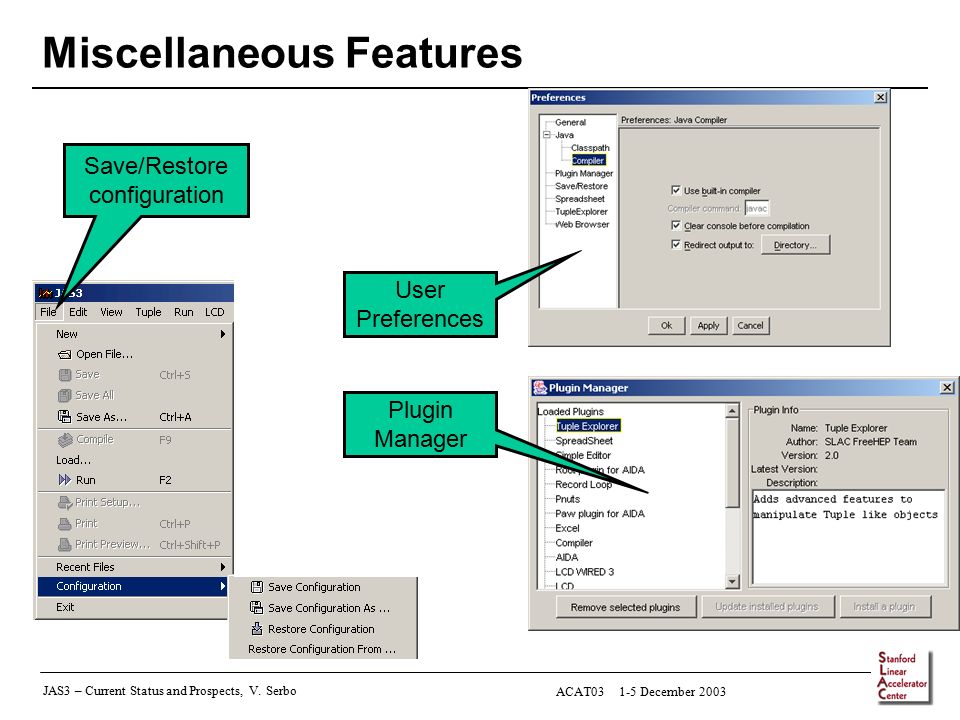Choose Restore Configuration From ... entry
The image size is (960, 720).
click(322, 649)
